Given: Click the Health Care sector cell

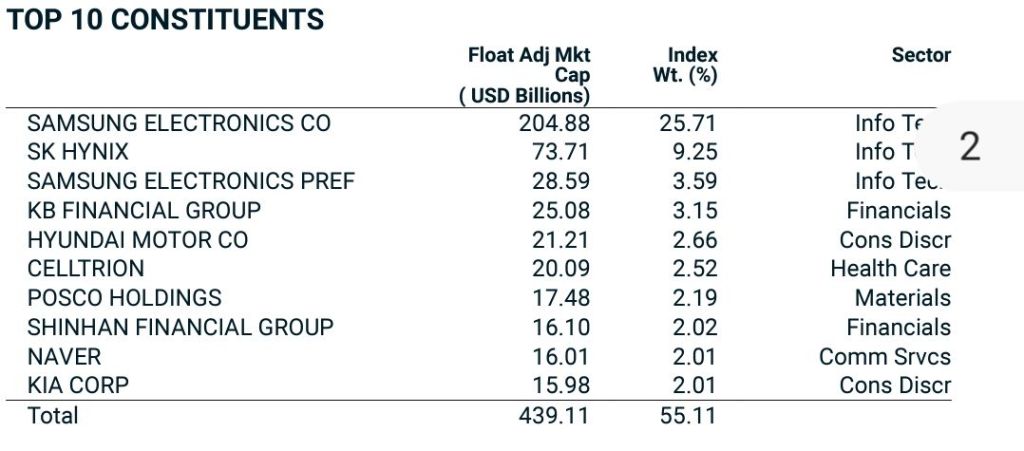Looking at the screenshot, I should click(890, 269).
